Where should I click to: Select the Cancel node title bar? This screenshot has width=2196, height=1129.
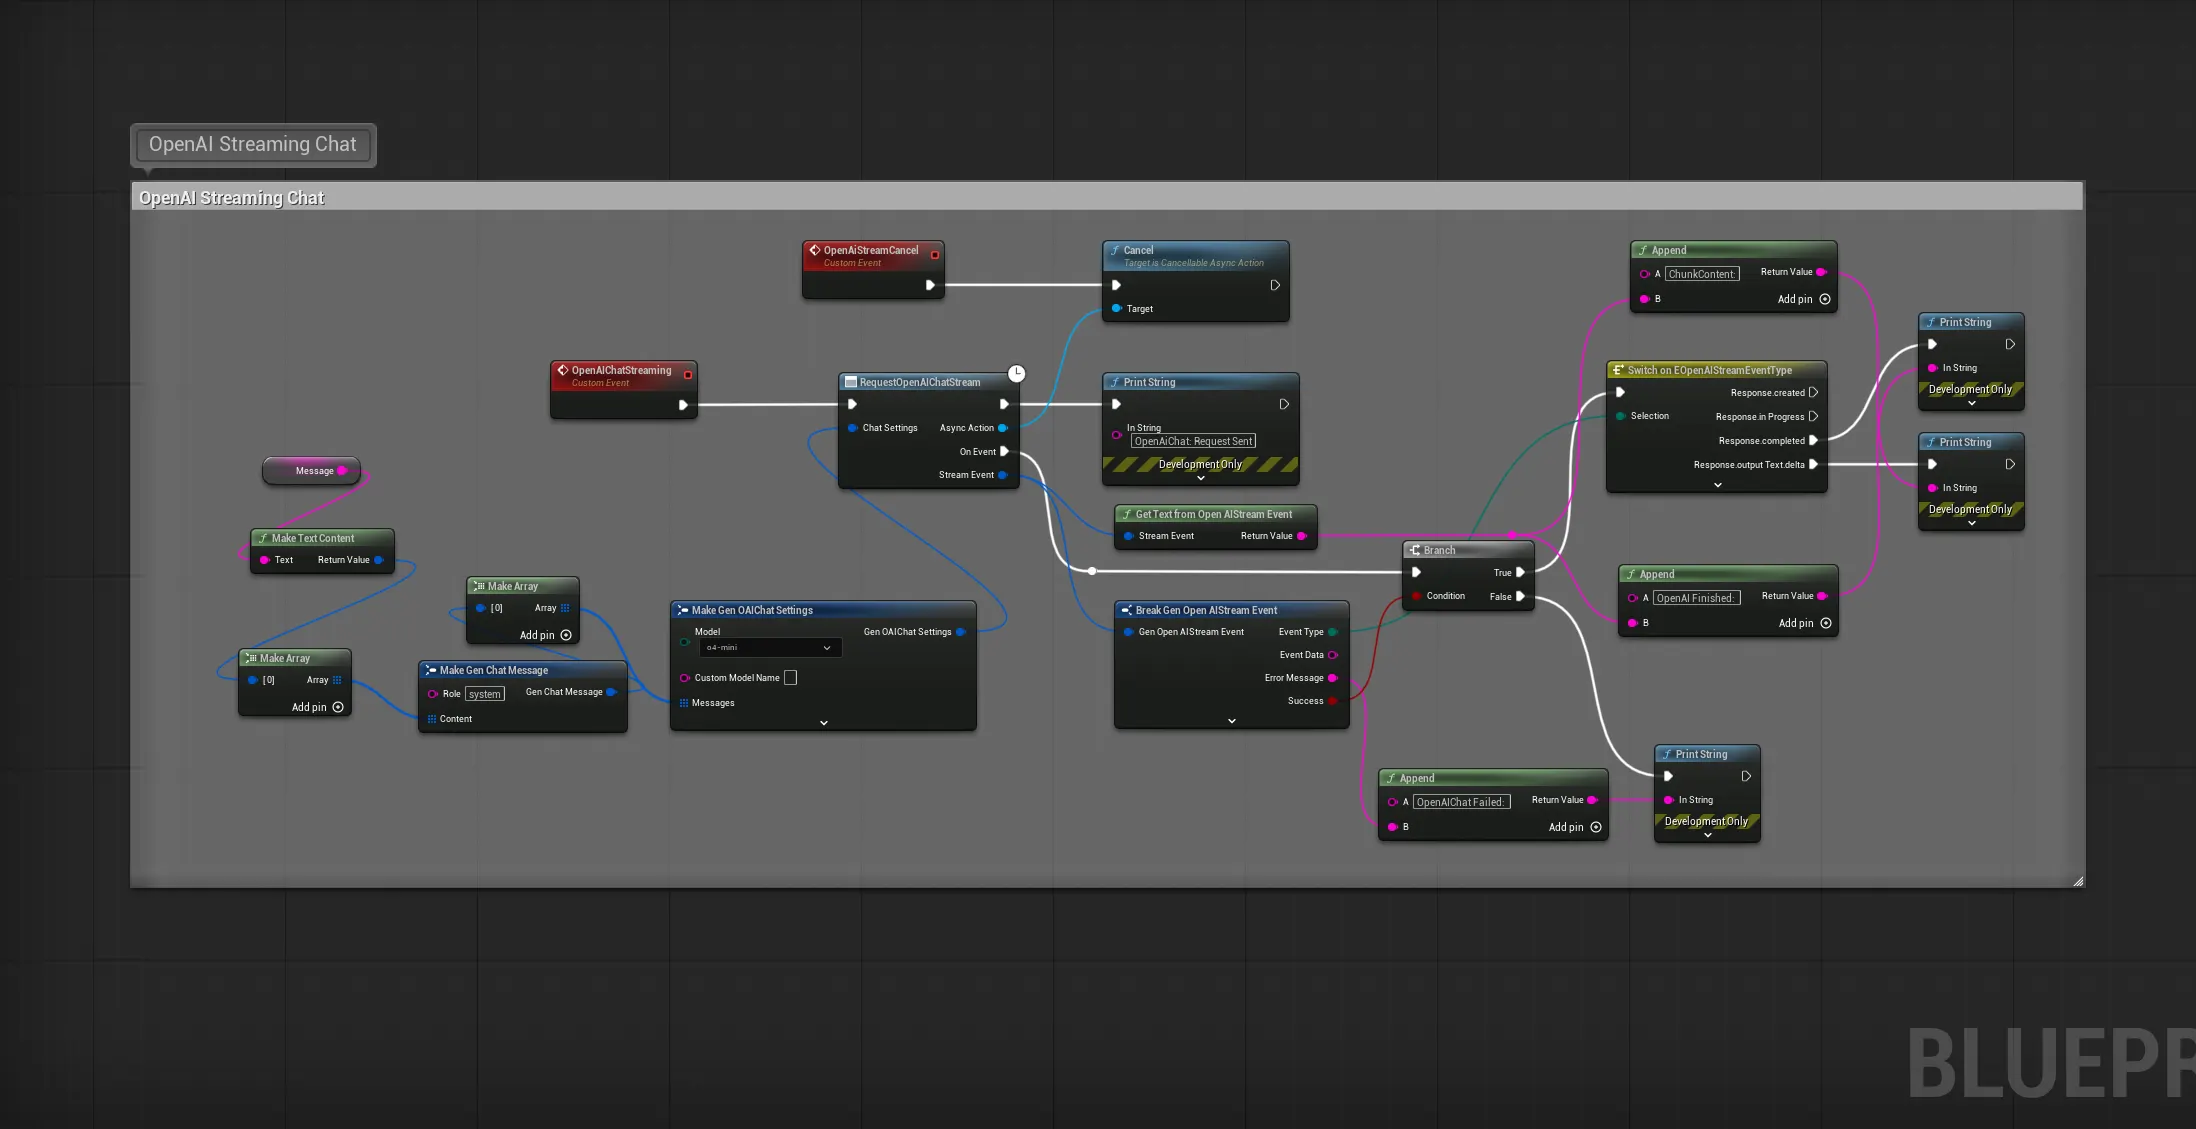tap(1195, 256)
